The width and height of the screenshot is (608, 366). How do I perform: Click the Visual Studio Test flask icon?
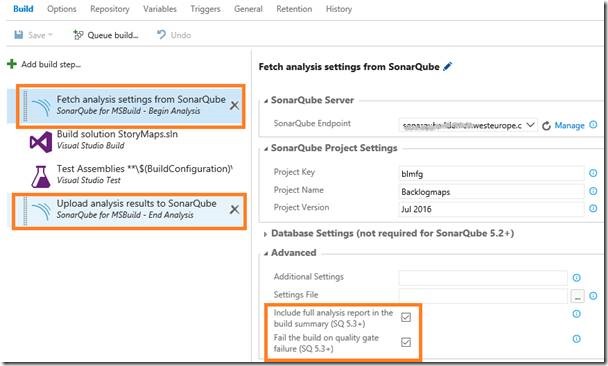pos(41,176)
